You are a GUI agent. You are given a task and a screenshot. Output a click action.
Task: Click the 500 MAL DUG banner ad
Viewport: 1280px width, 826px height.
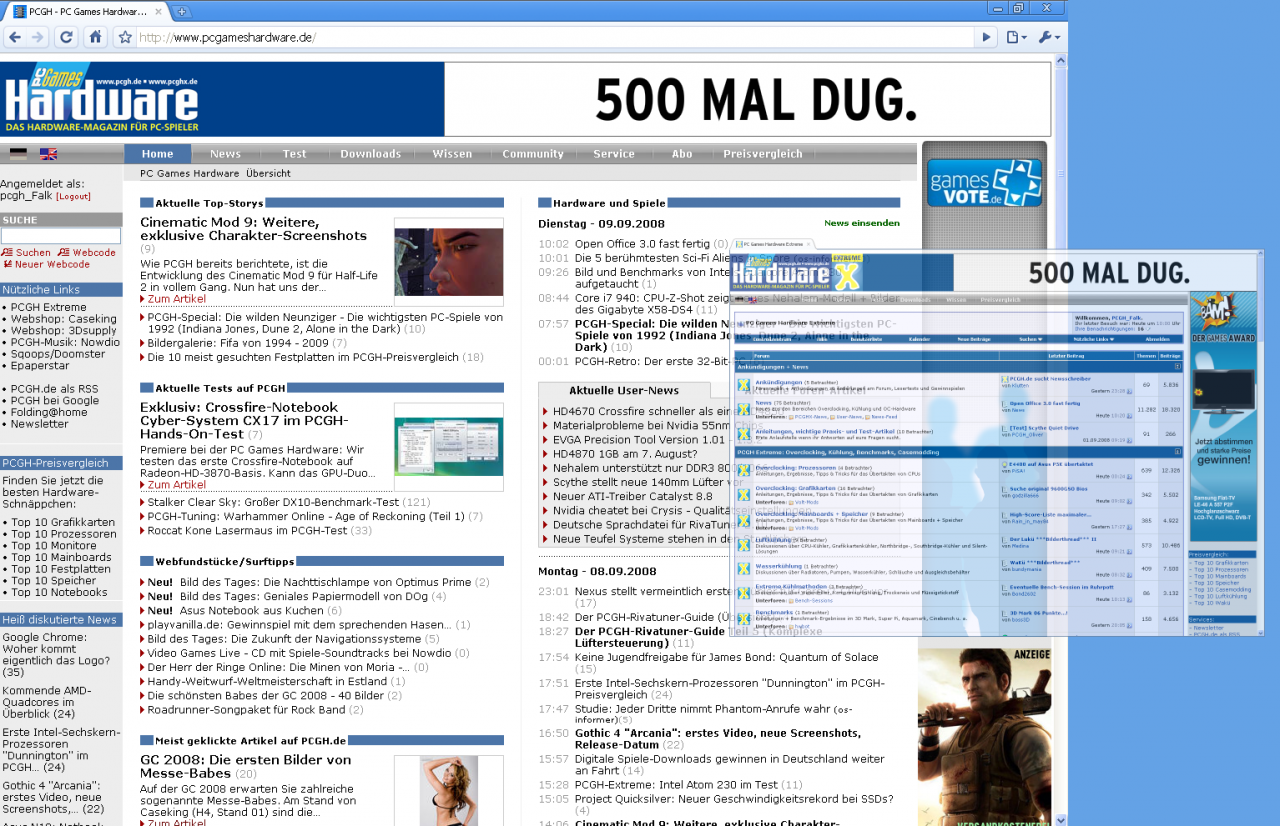pos(748,99)
